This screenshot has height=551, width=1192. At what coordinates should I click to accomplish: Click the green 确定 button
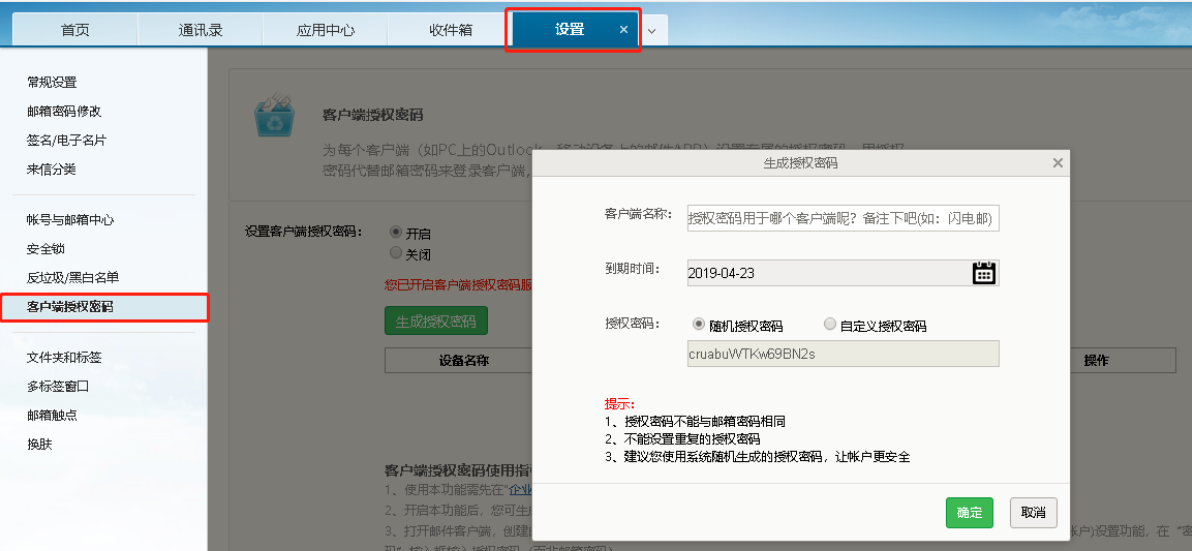pos(969,512)
